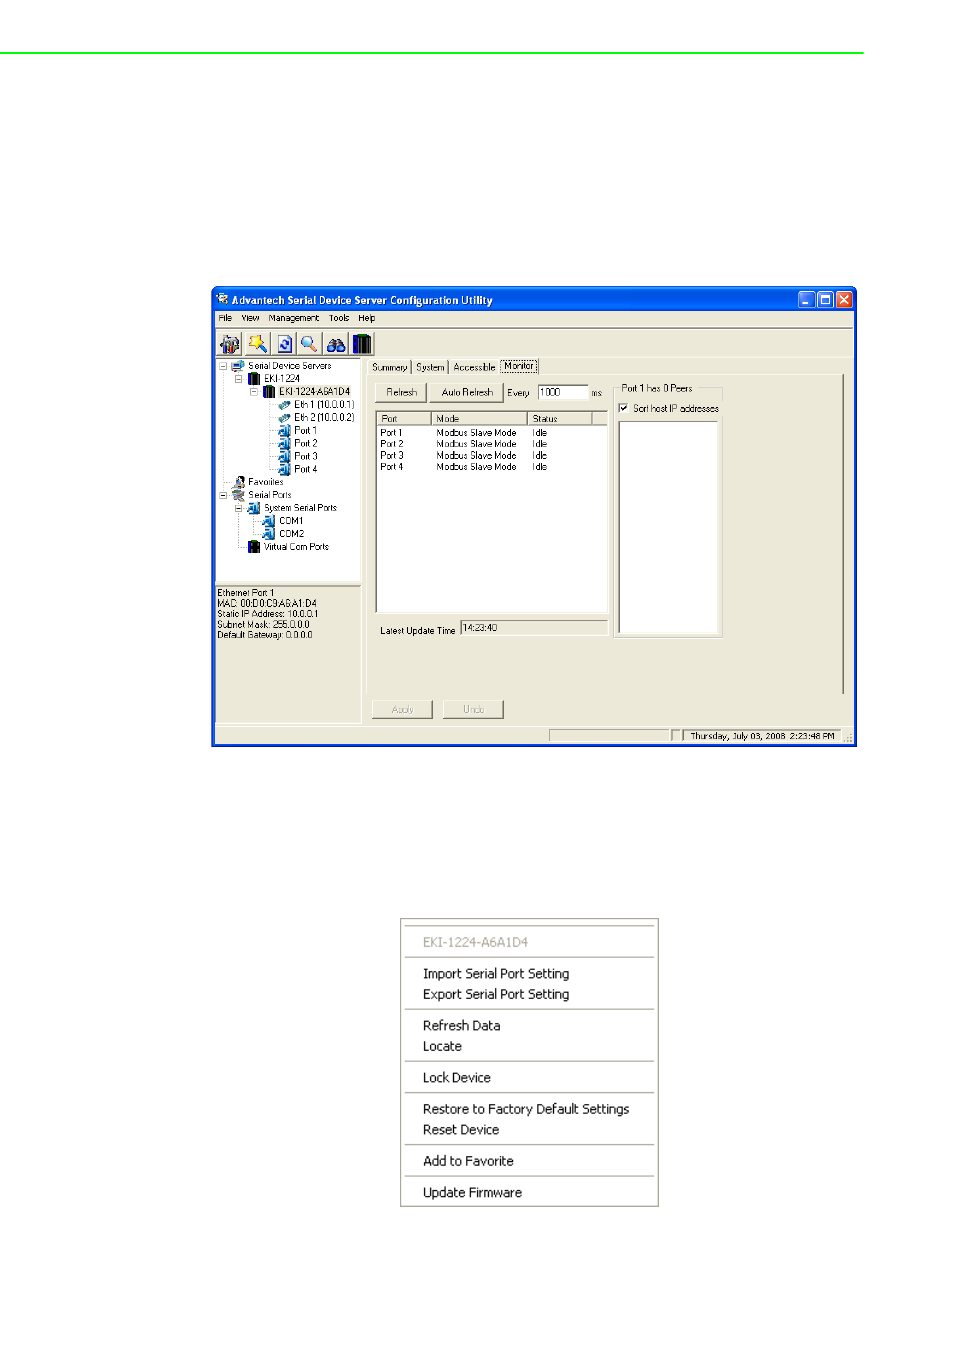Switch to the Summary tab
The image size is (954, 1350).
coord(390,367)
